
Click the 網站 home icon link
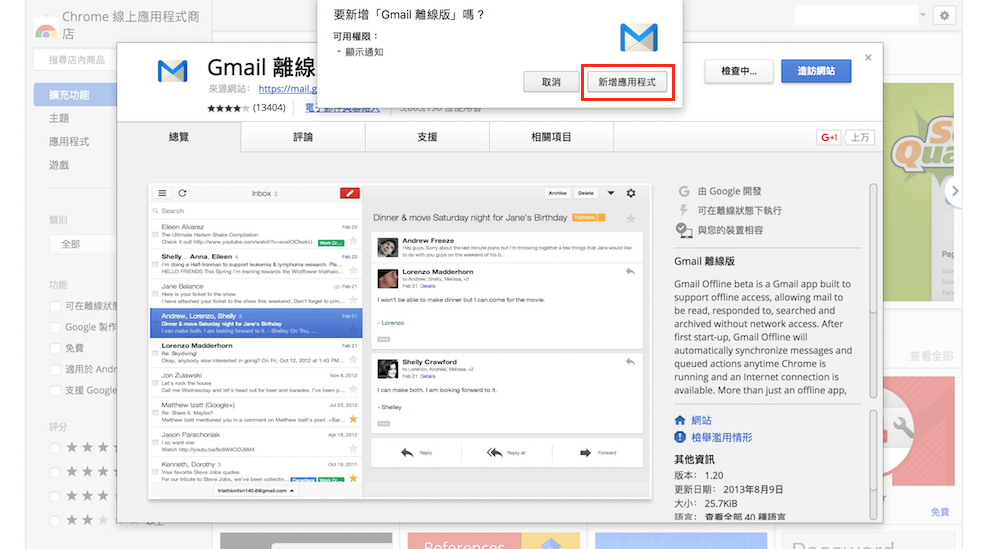pos(681,421)
